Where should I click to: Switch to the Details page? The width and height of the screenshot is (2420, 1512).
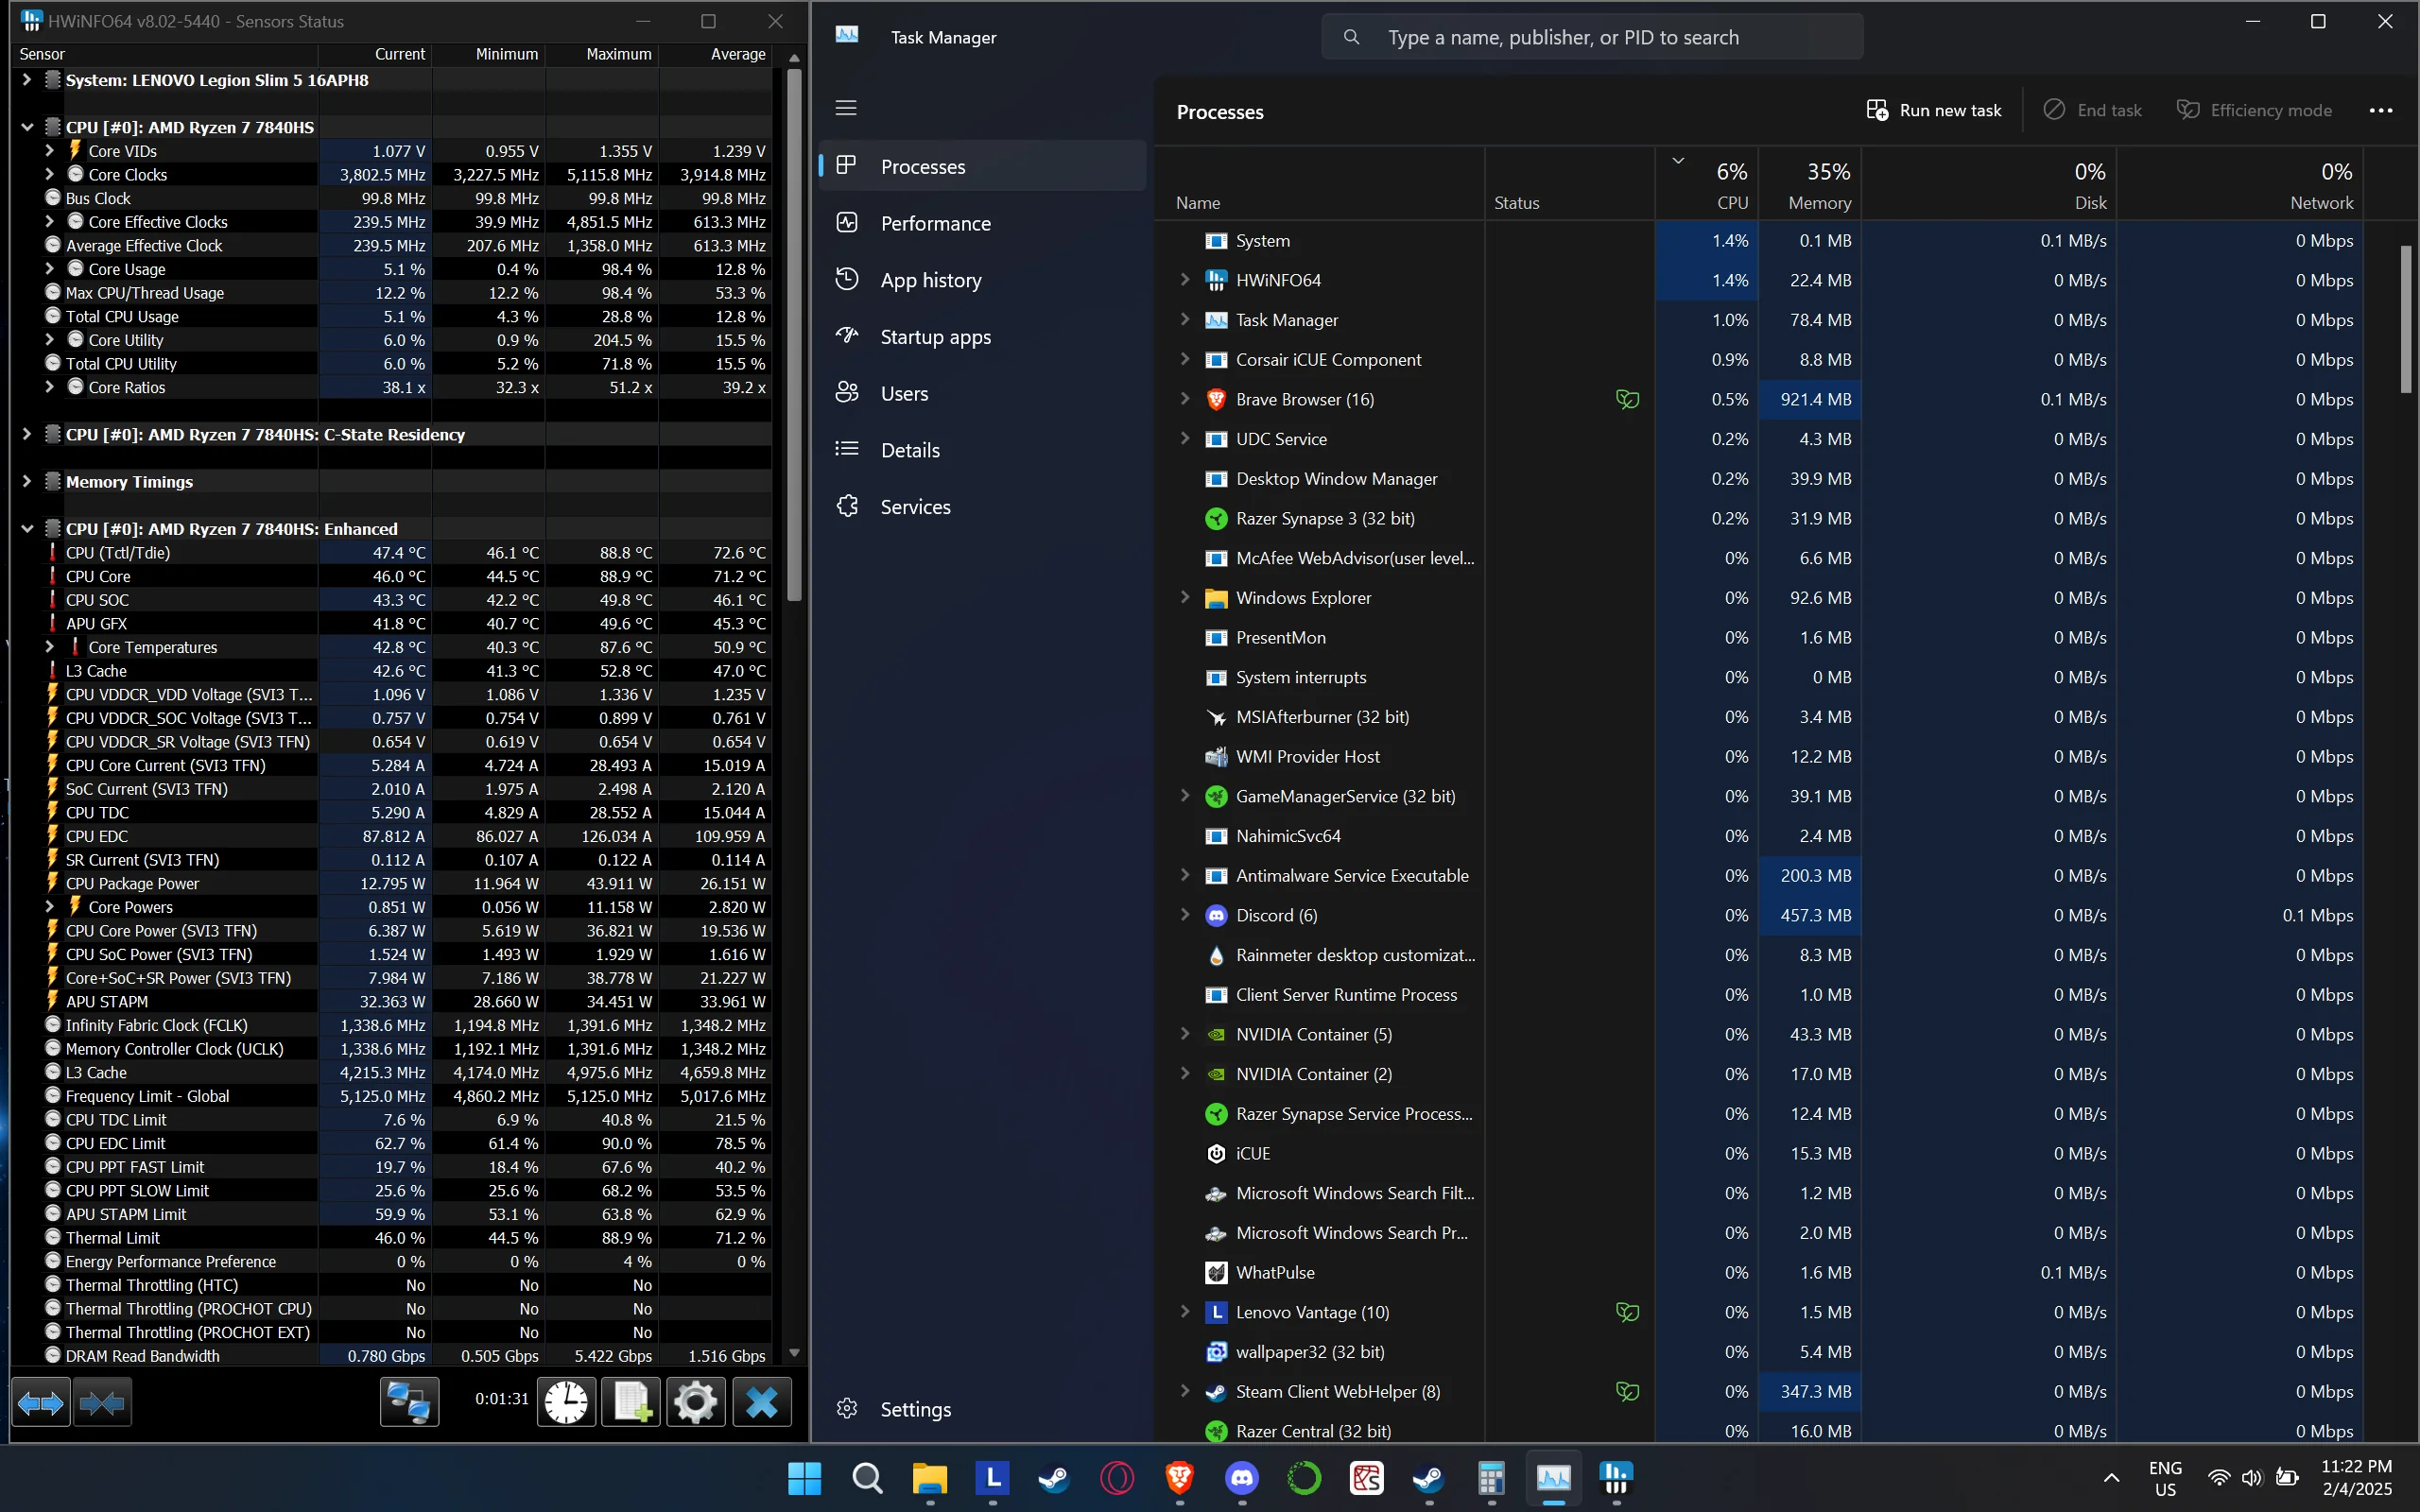(x=982, y=450)
